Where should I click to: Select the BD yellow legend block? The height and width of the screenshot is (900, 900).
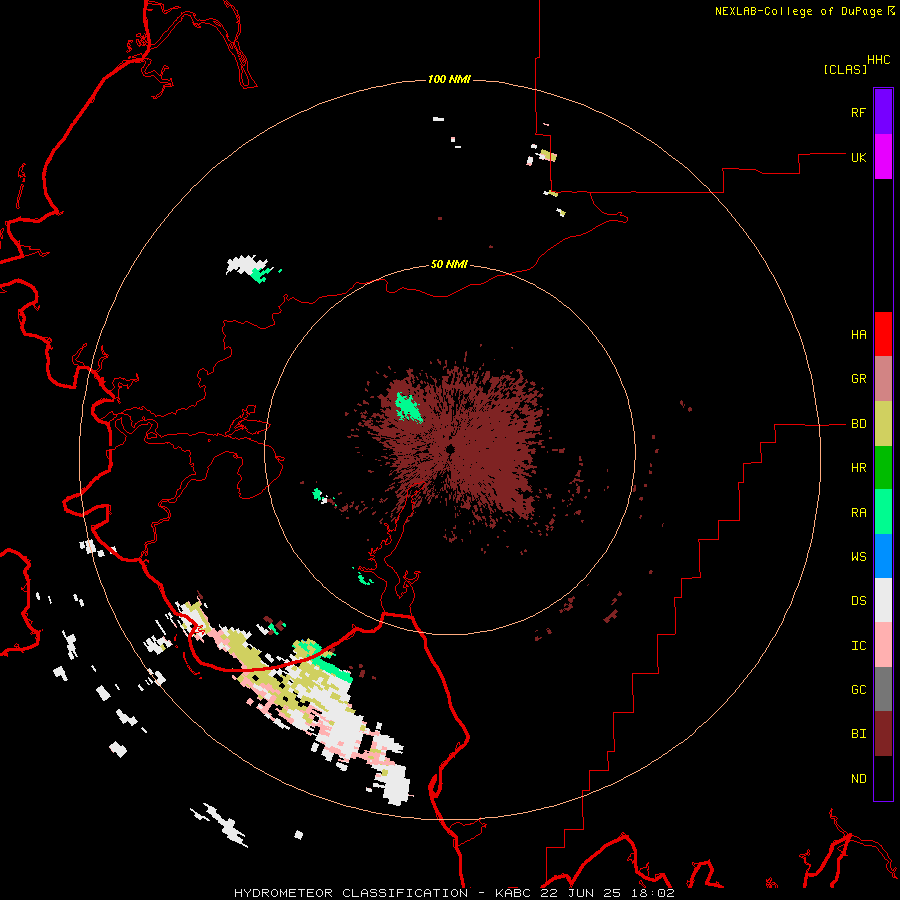click(883, 424)
